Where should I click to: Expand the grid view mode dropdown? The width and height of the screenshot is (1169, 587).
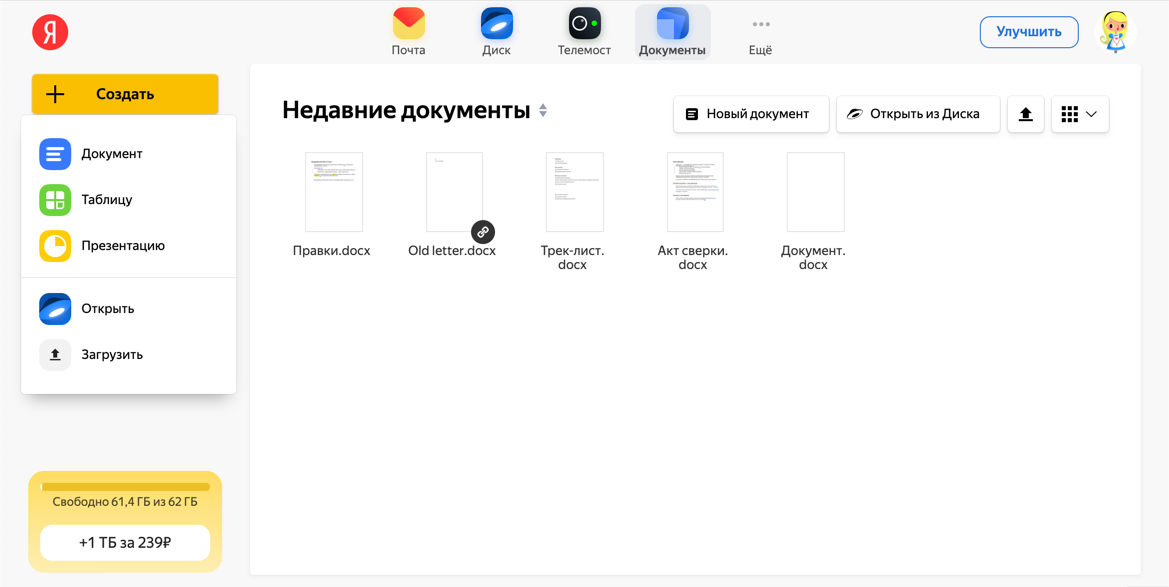[x=1080, y=114]
